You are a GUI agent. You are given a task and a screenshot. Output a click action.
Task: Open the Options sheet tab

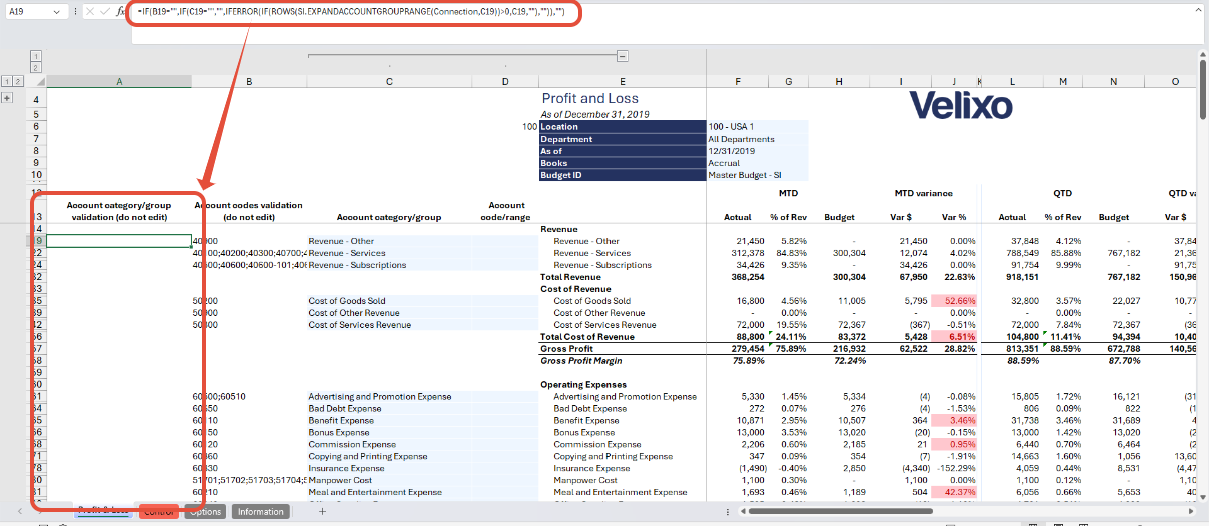205,512
